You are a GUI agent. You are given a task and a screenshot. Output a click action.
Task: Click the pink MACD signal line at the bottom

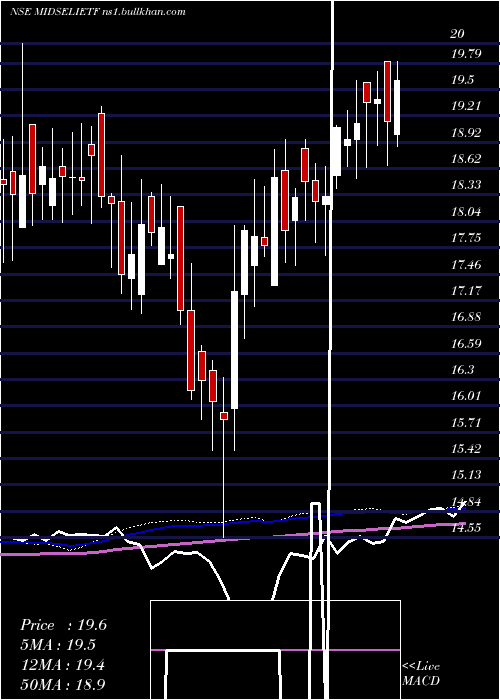(x=275, y=650)
